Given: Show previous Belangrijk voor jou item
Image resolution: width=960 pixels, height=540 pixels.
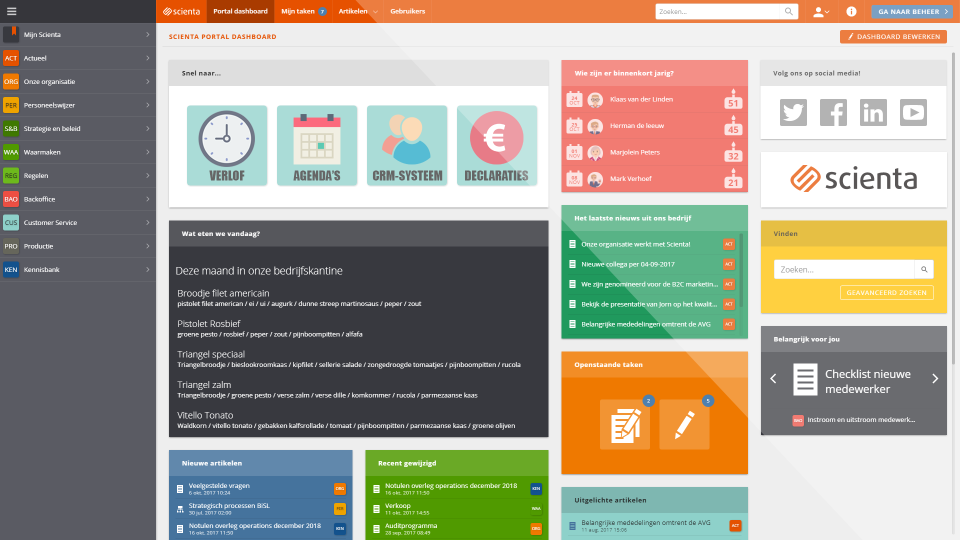Looking at the screenshot, I should click(x=773, y=379).
